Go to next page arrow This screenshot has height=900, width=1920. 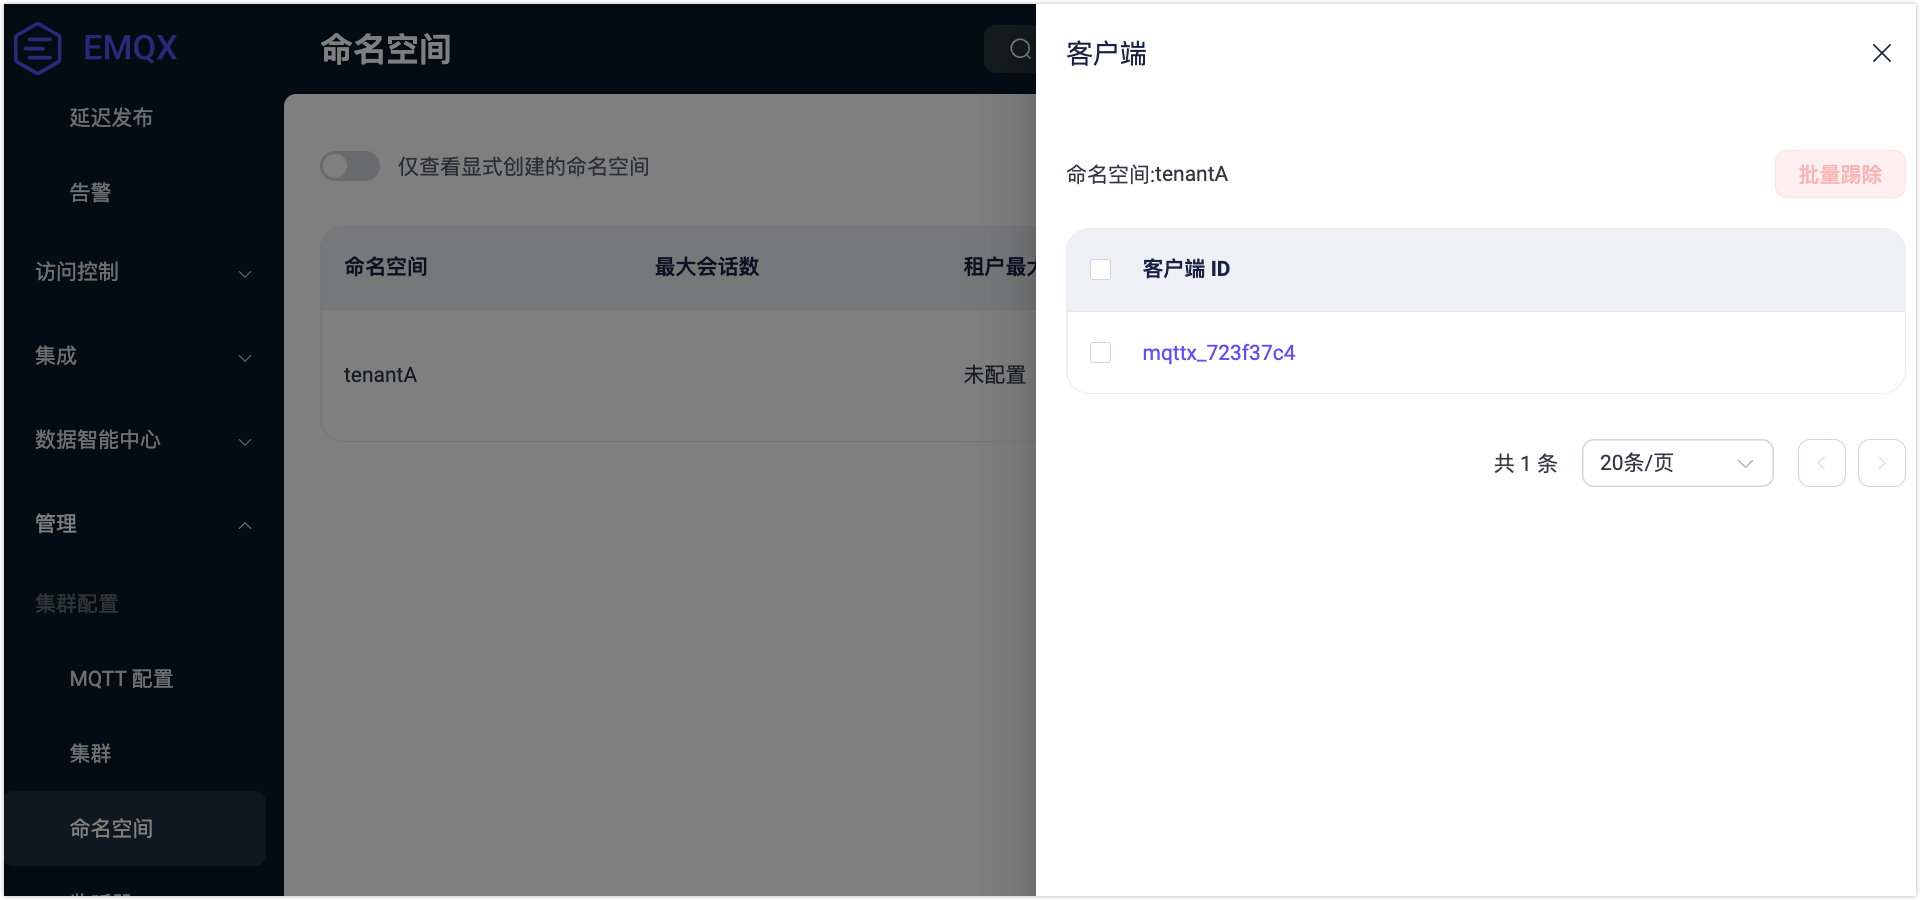1881,463
